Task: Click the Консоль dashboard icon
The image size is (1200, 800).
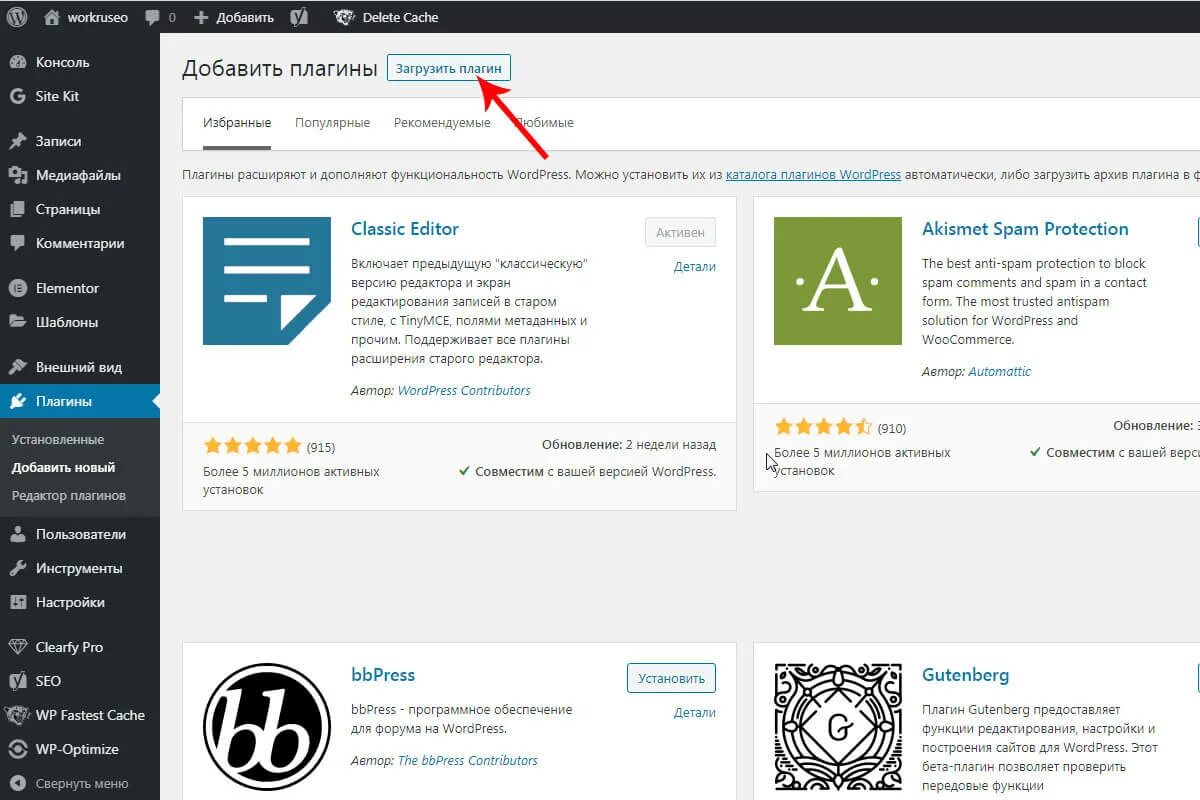Action: coord(17,62)
